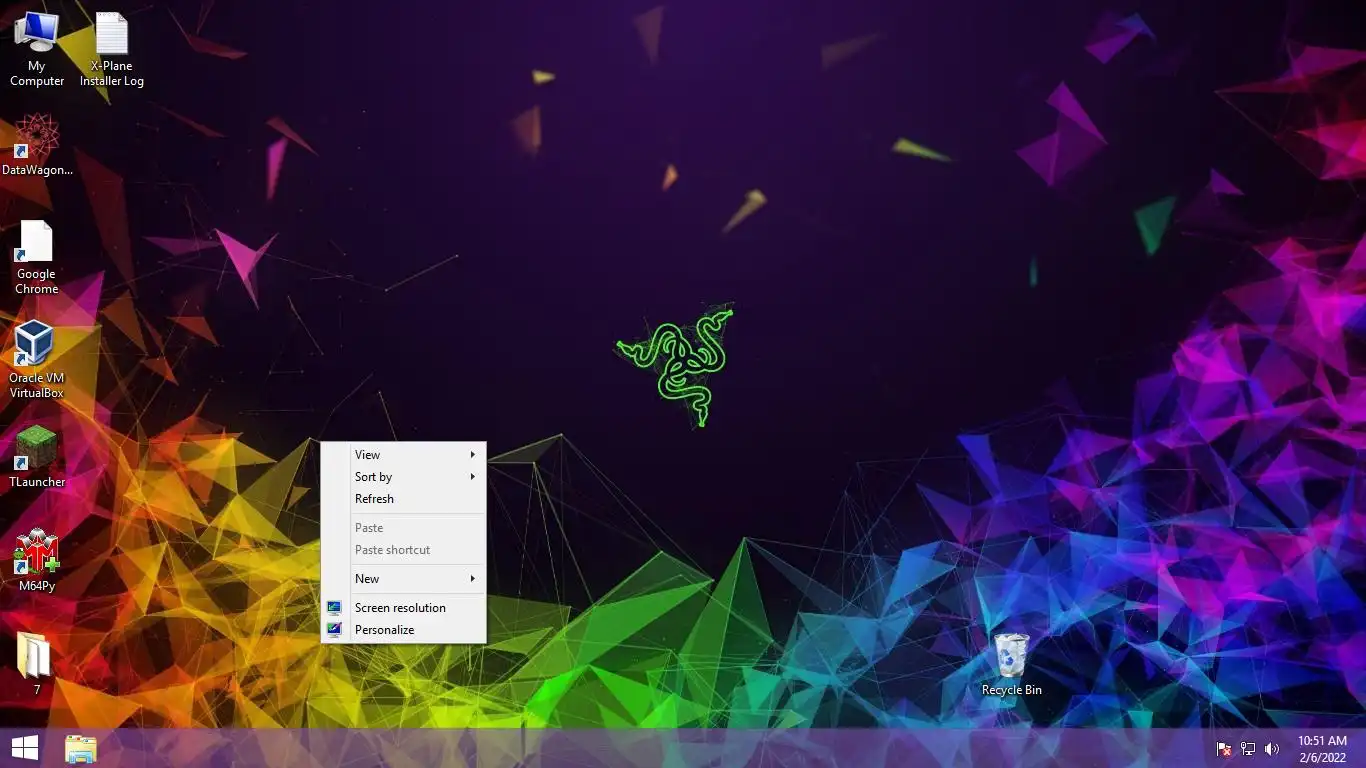Select the M64Py shortcut icon

click(x=37, y=561)
